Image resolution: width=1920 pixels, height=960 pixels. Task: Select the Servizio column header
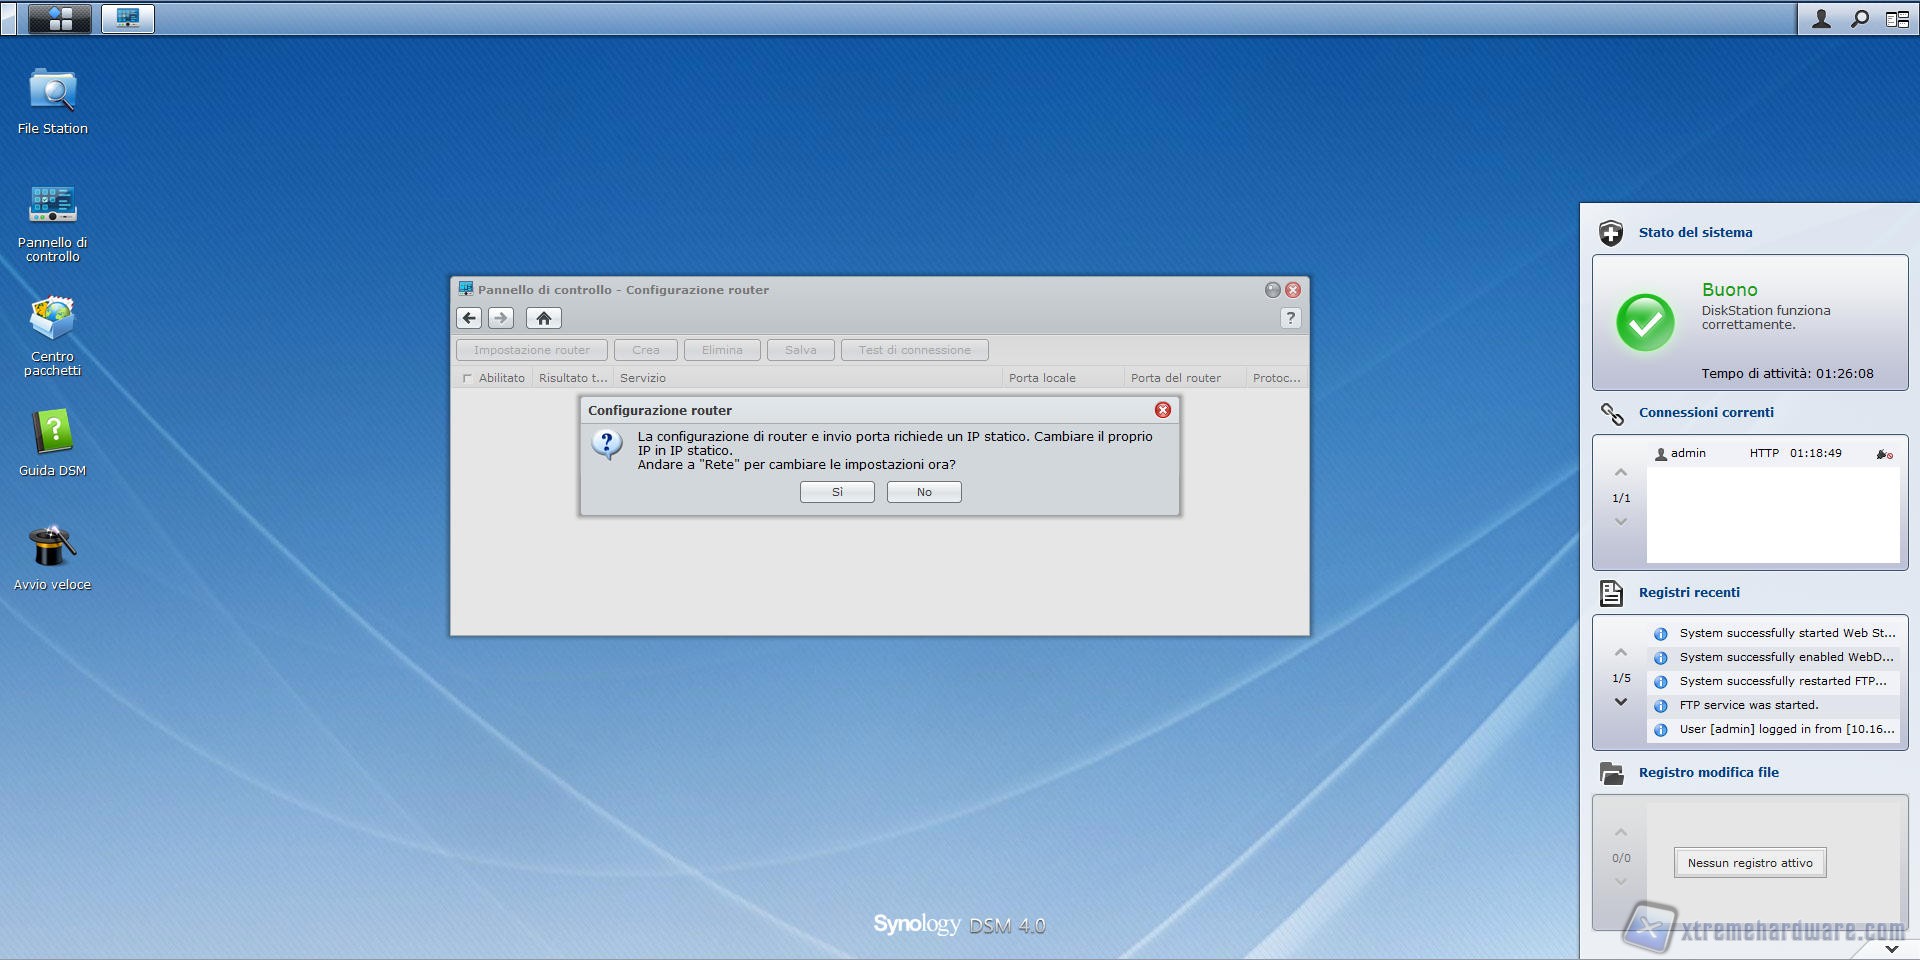pos(643,378)
